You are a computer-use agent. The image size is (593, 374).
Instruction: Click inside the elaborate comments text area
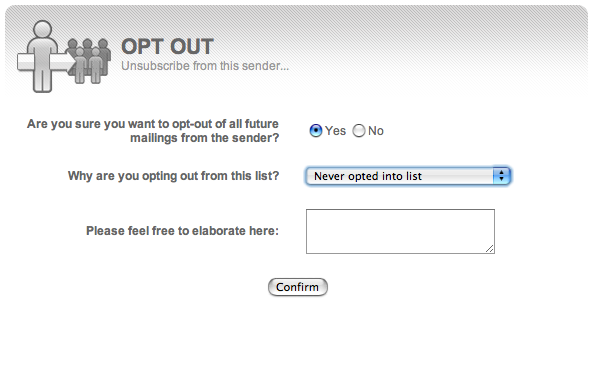[400, 231]
